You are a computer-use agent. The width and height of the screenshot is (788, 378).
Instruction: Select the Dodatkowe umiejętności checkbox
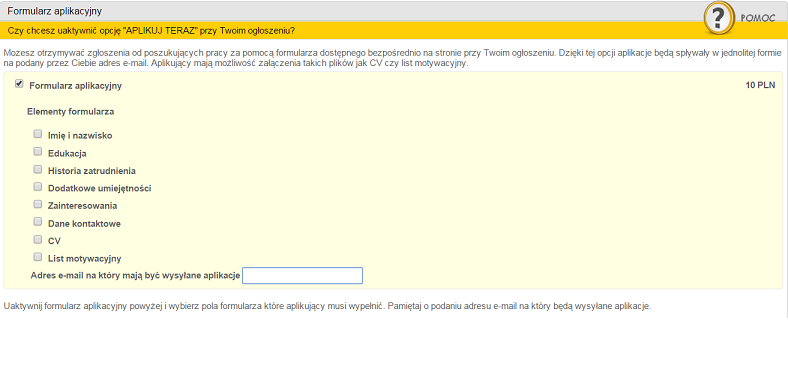[x=37, y=187]
